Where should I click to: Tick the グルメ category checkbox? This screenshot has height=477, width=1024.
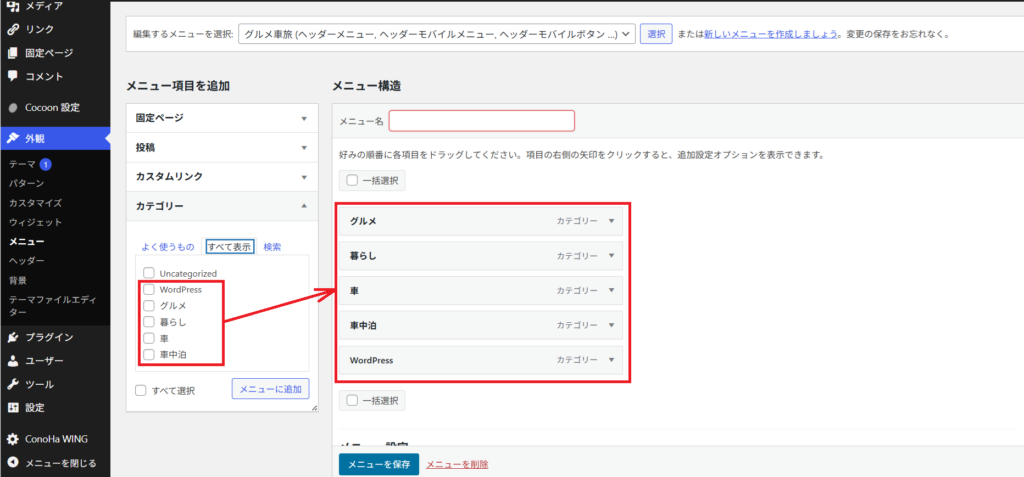click(149, 306)
